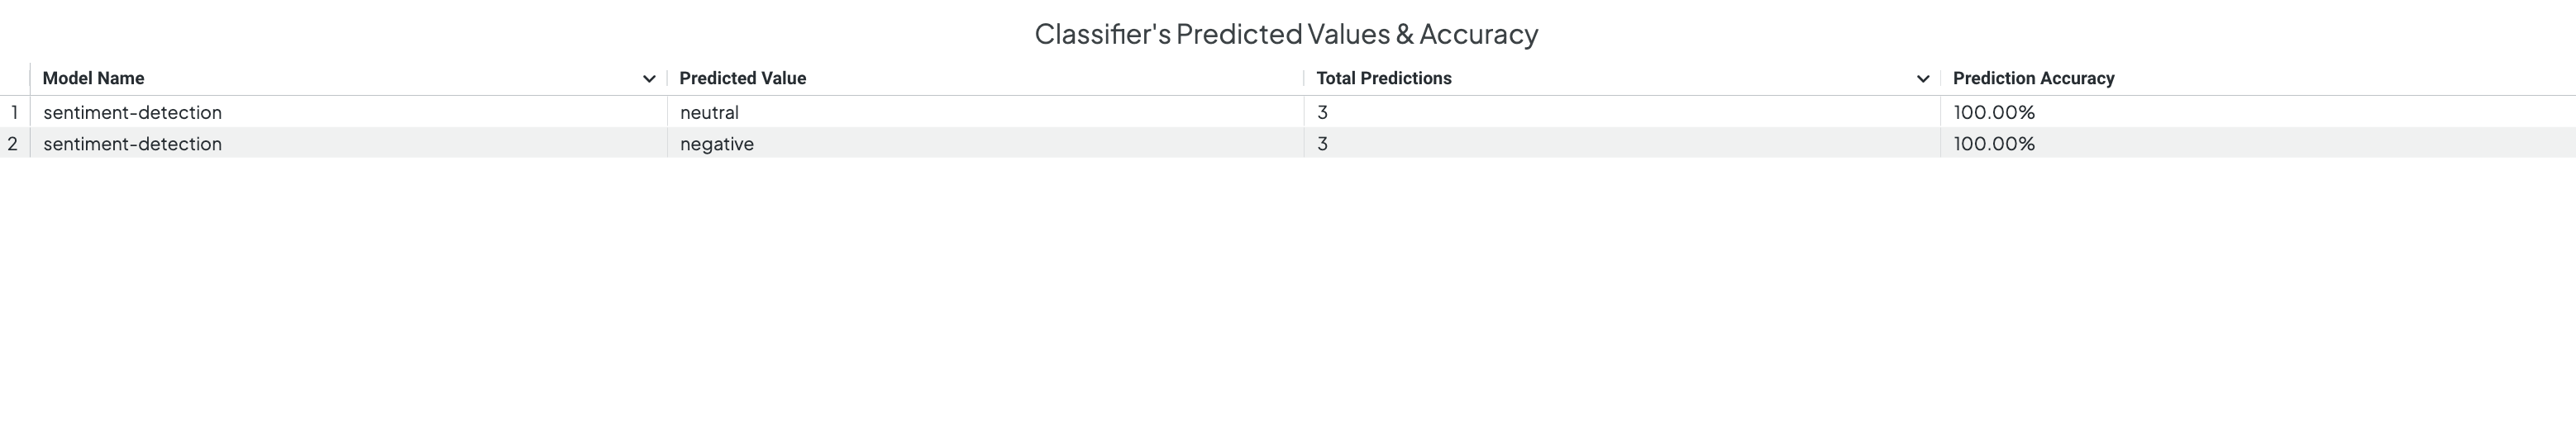Click the Total Predictions column header
Viewport: 2576px width, 441px height.
[1383, 78]
